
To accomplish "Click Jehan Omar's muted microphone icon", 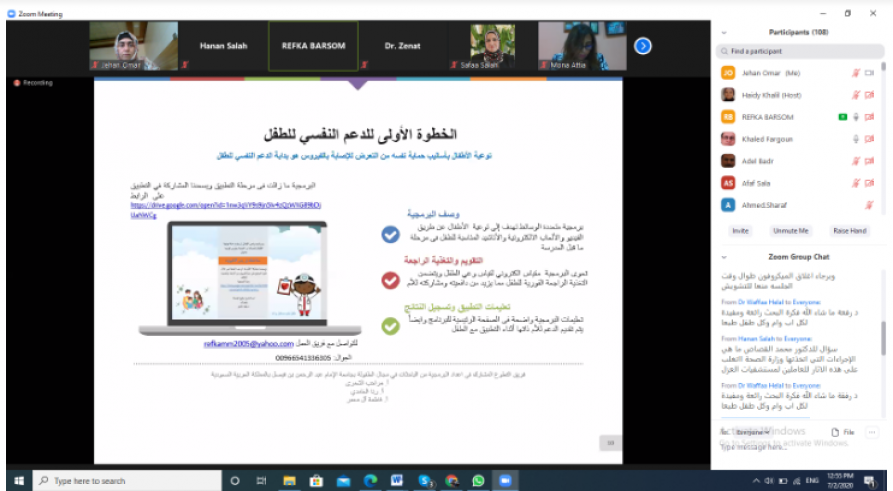I will tap(856, 72).
